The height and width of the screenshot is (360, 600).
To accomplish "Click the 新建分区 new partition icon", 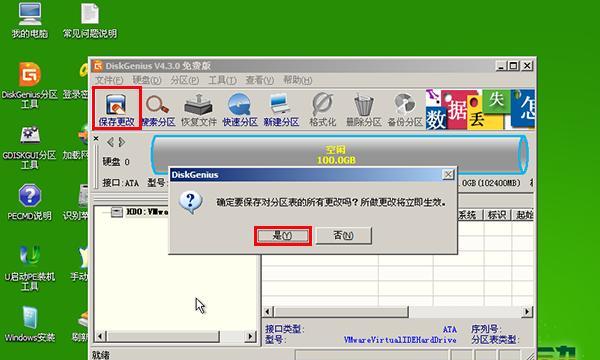I will [x=281, y=110].
